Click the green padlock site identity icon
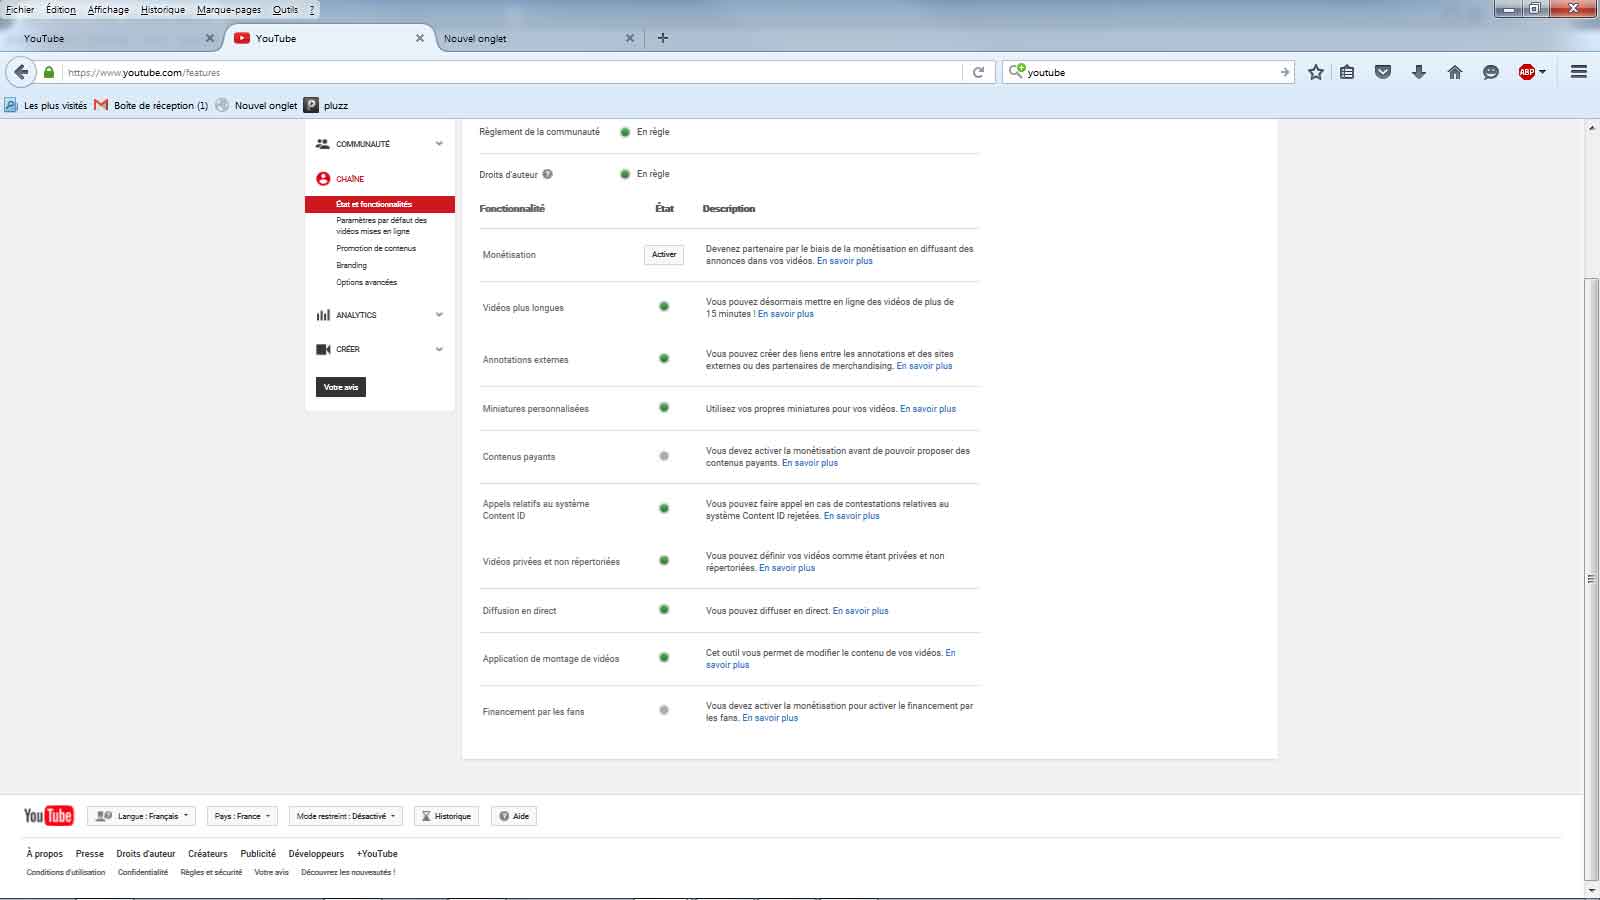1600x900 pixels. click(x=49, y=72)
